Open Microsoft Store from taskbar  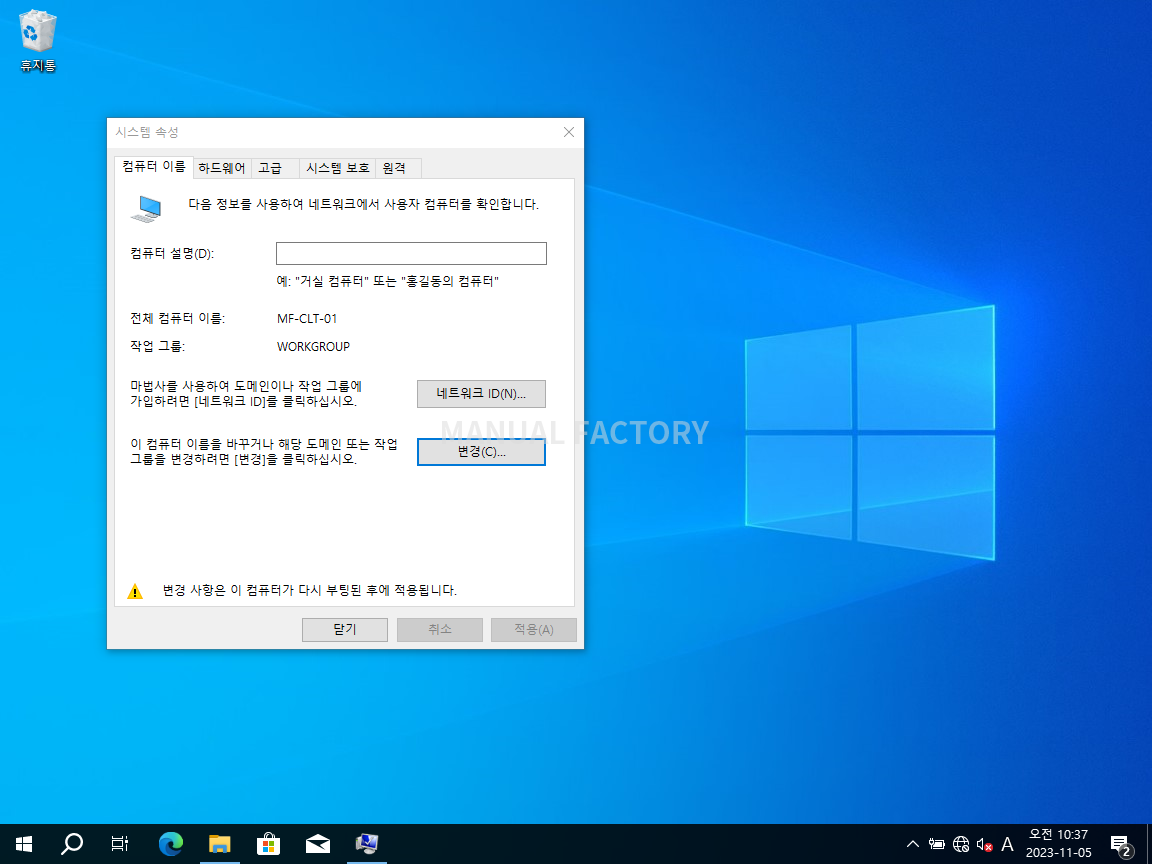(x=268, y=844)
